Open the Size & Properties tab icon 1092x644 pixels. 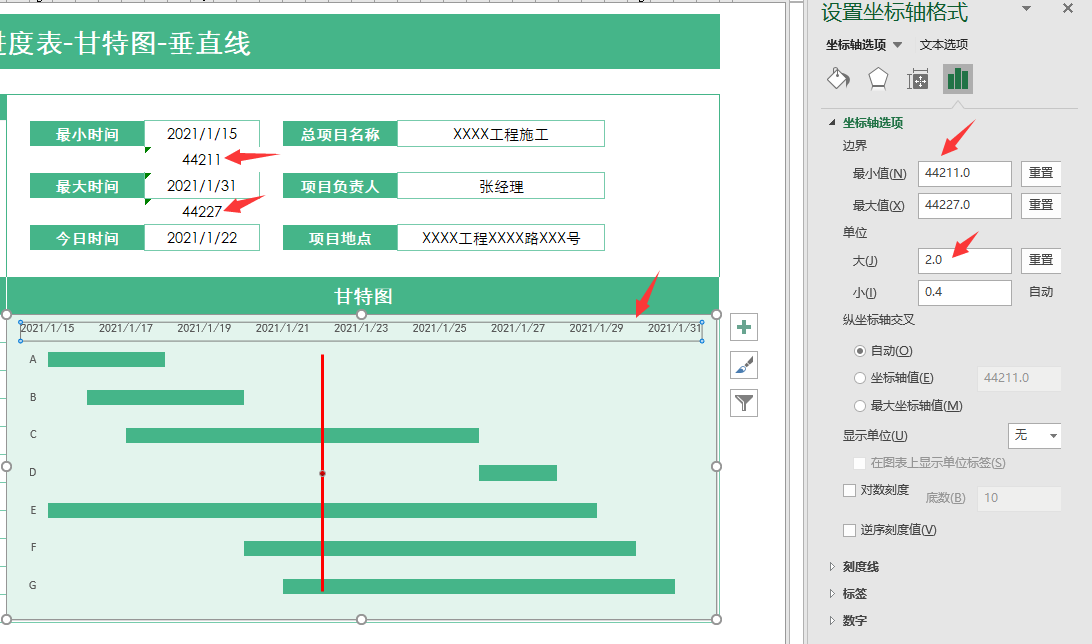point(918,79)
